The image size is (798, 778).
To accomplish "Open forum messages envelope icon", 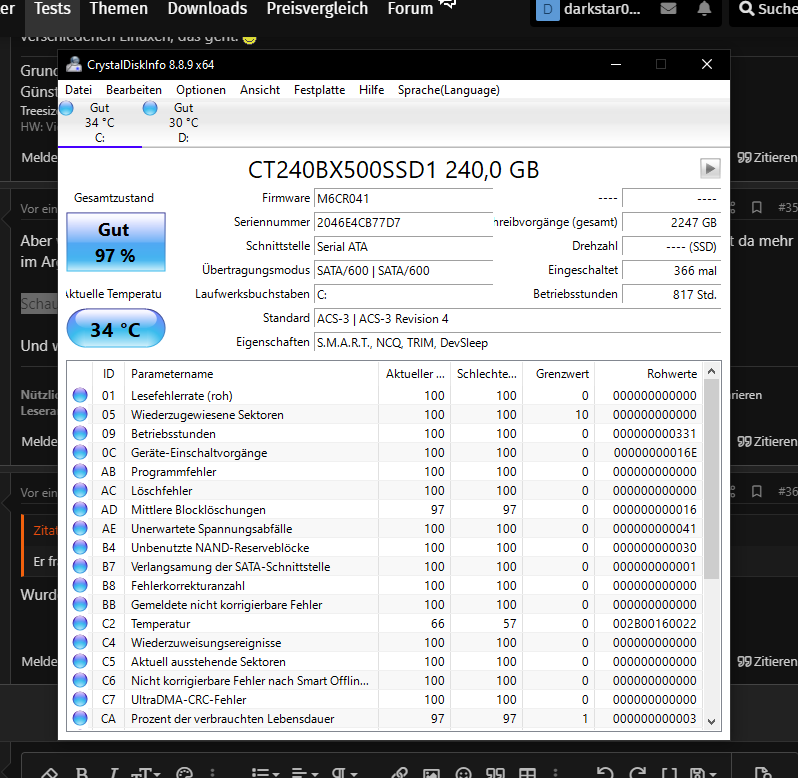I will (668, 9).
